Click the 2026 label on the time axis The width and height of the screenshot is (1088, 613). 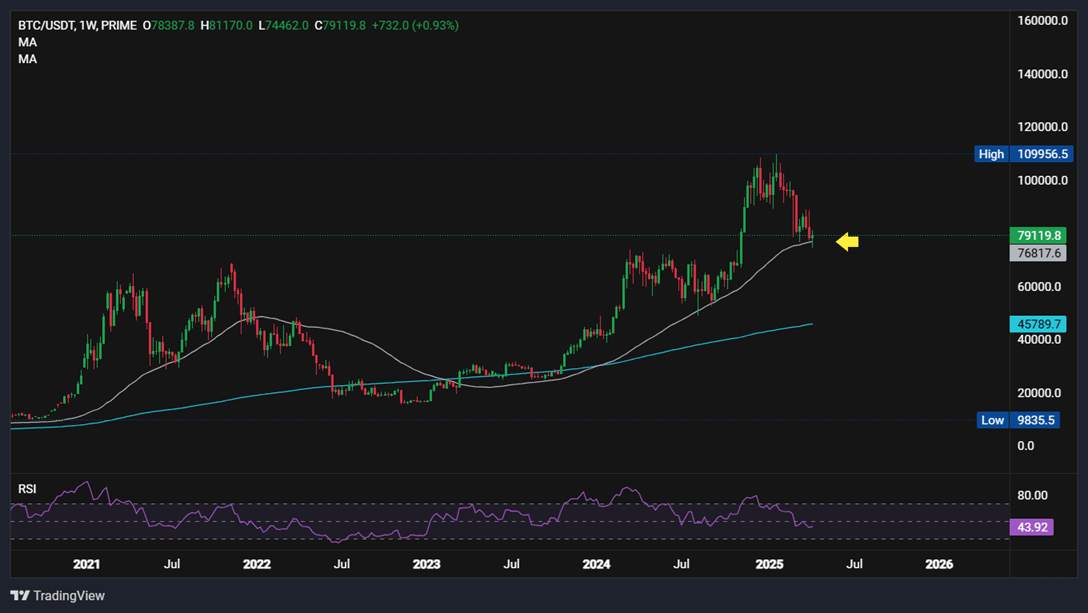pos(939,564)
